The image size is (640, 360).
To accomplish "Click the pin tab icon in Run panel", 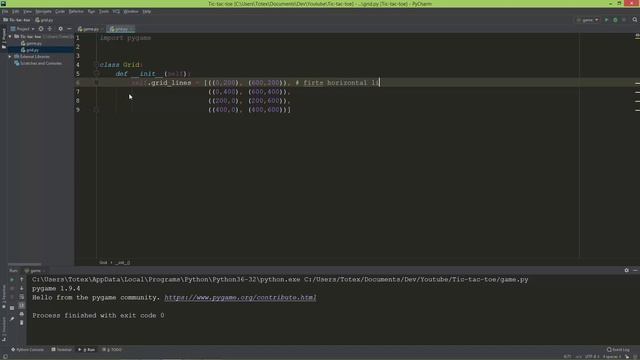I will coord(12,319).
